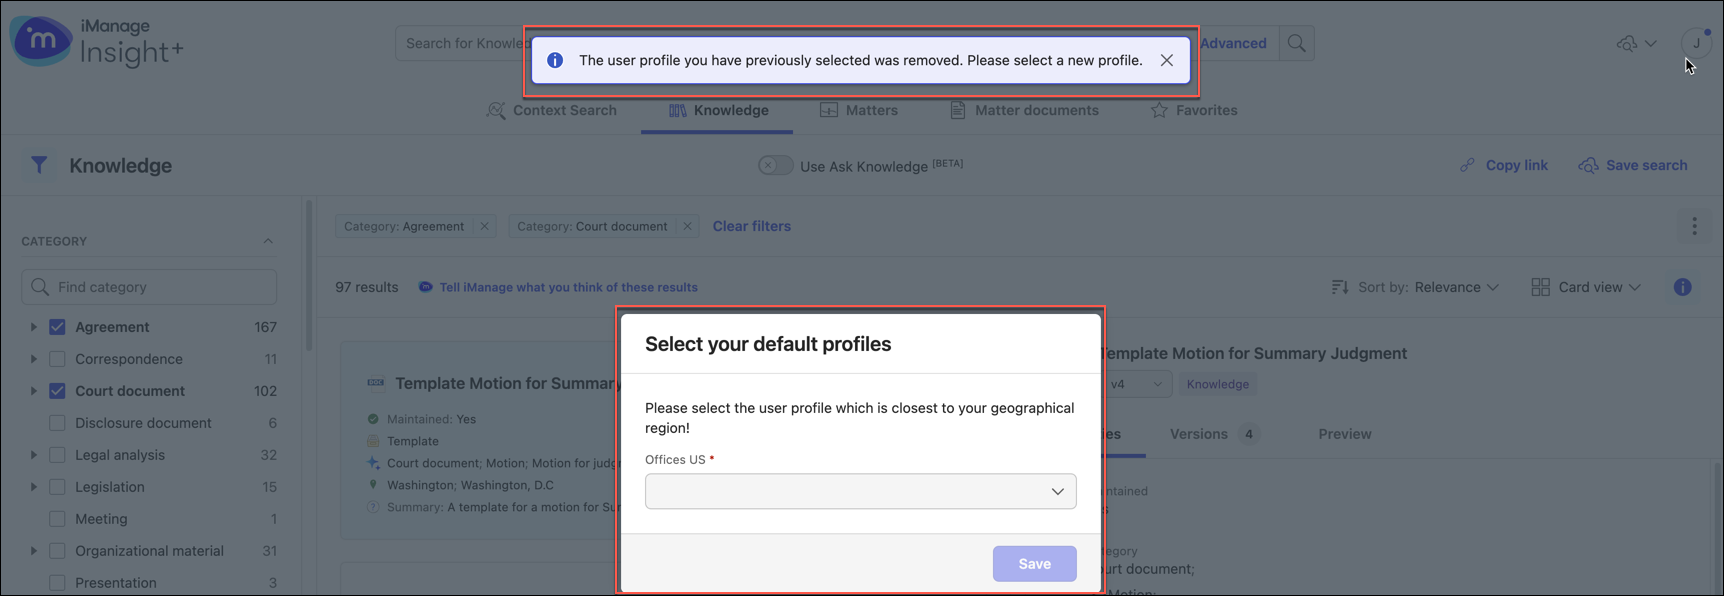Open the Versions tab in details

[1214, 434]
